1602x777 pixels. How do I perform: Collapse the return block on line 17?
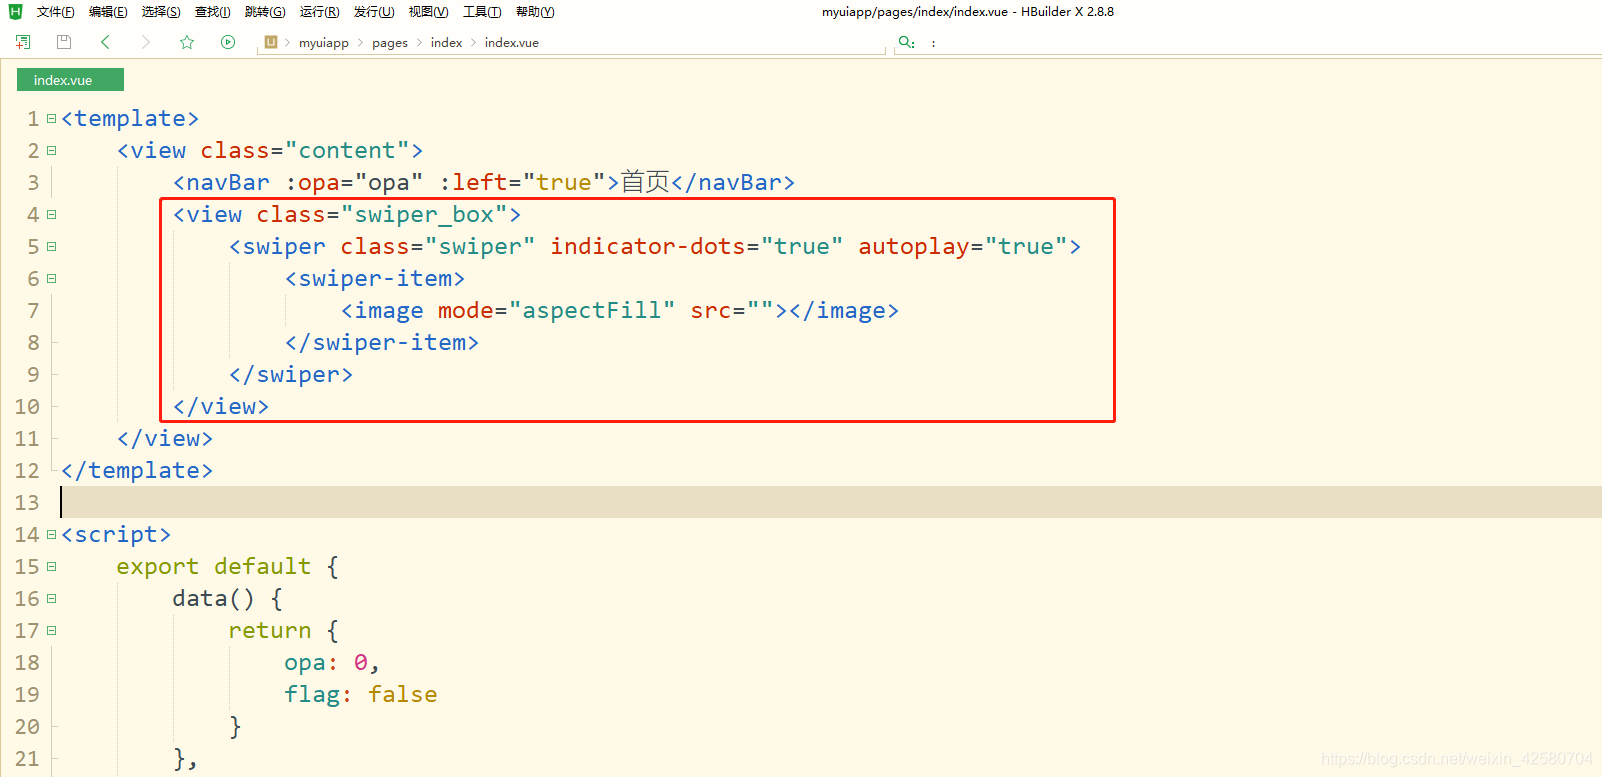coord(52,631)
